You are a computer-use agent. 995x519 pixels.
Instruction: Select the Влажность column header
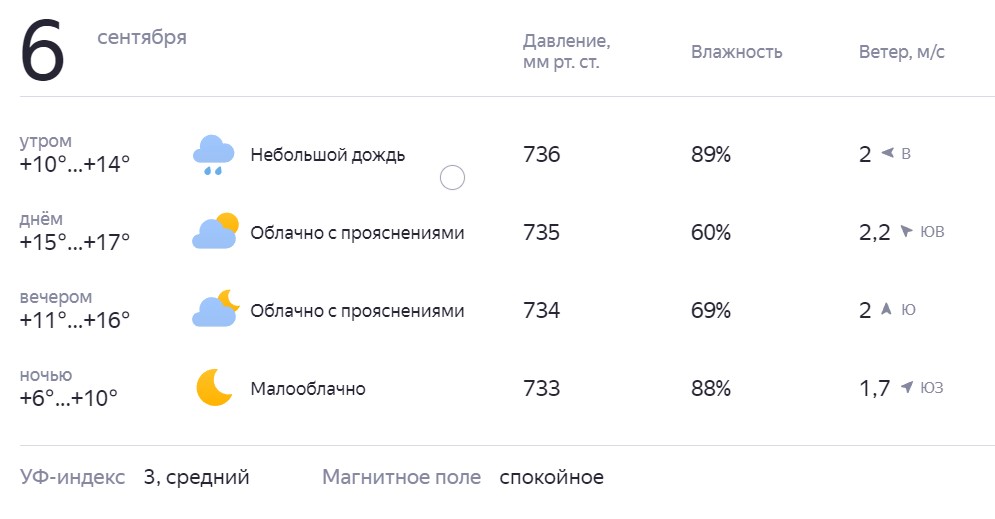tap(737, 51)
